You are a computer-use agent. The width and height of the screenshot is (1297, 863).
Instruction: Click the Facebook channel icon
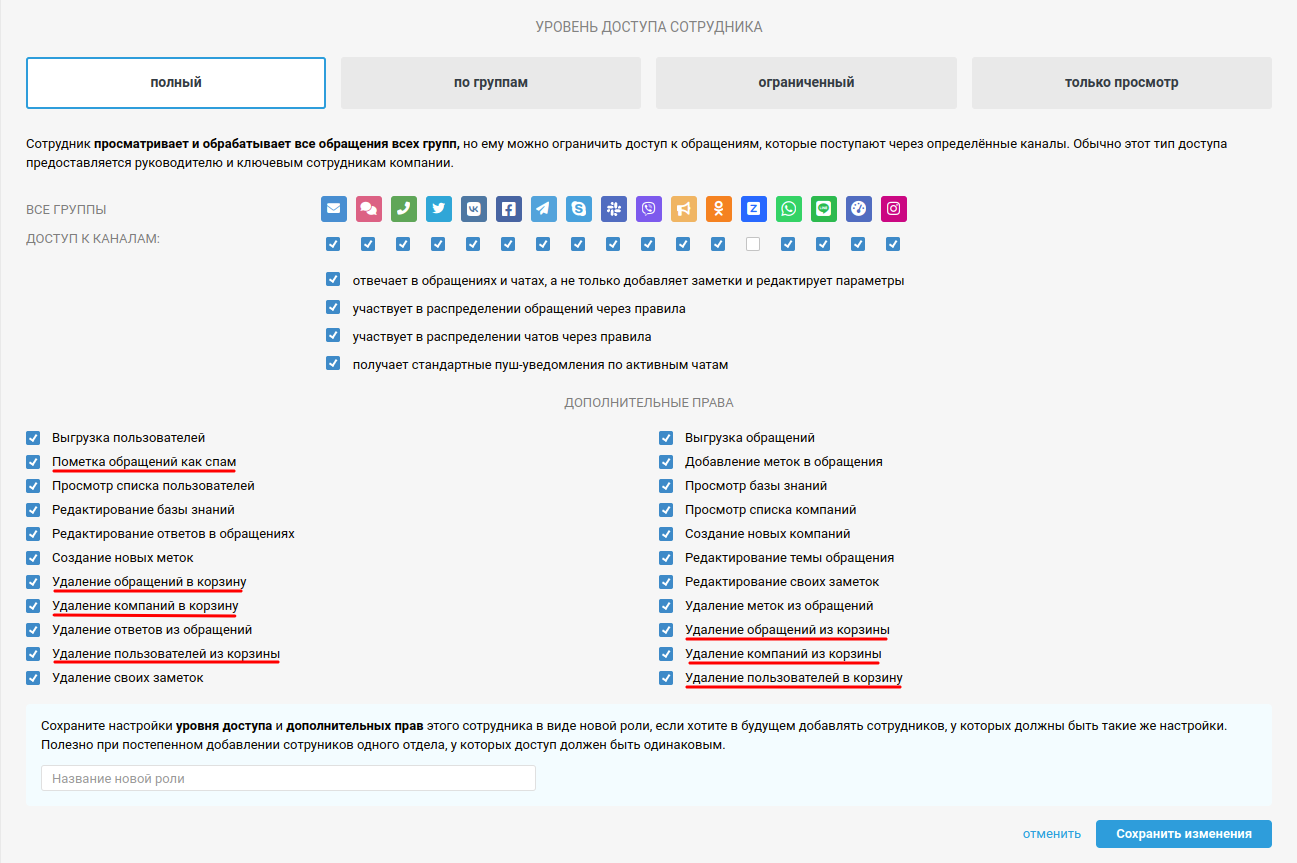(509, 209)
